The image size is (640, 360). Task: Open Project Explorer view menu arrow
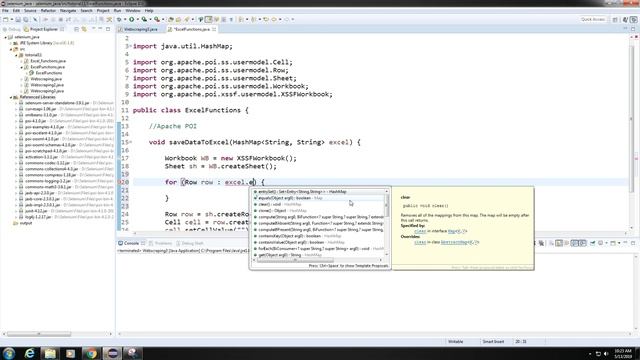coord(93,29)
